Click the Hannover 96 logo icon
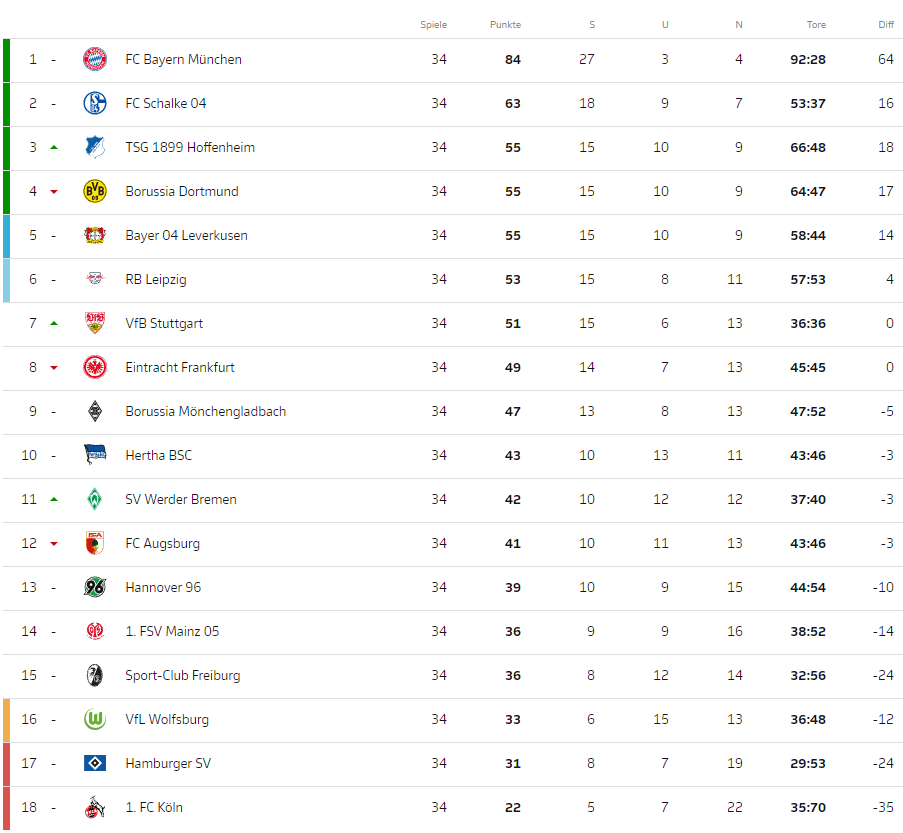The width and height of the screenshot is (903, 833). pos(95,587)
